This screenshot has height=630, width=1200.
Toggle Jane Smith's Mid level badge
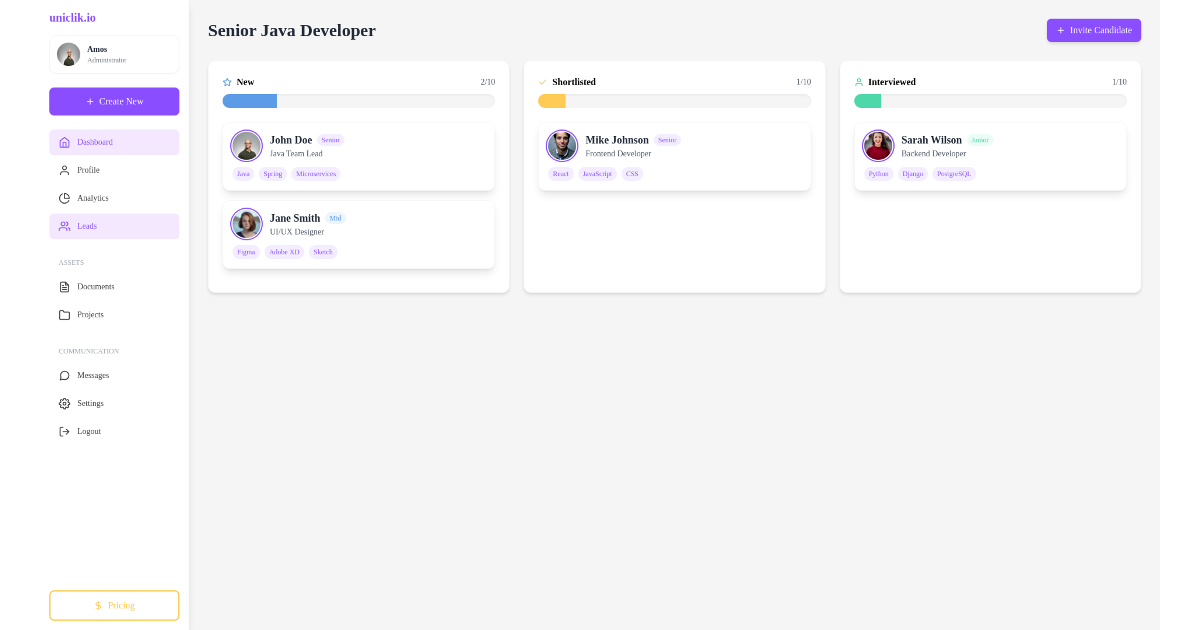(x=335, y=217)
